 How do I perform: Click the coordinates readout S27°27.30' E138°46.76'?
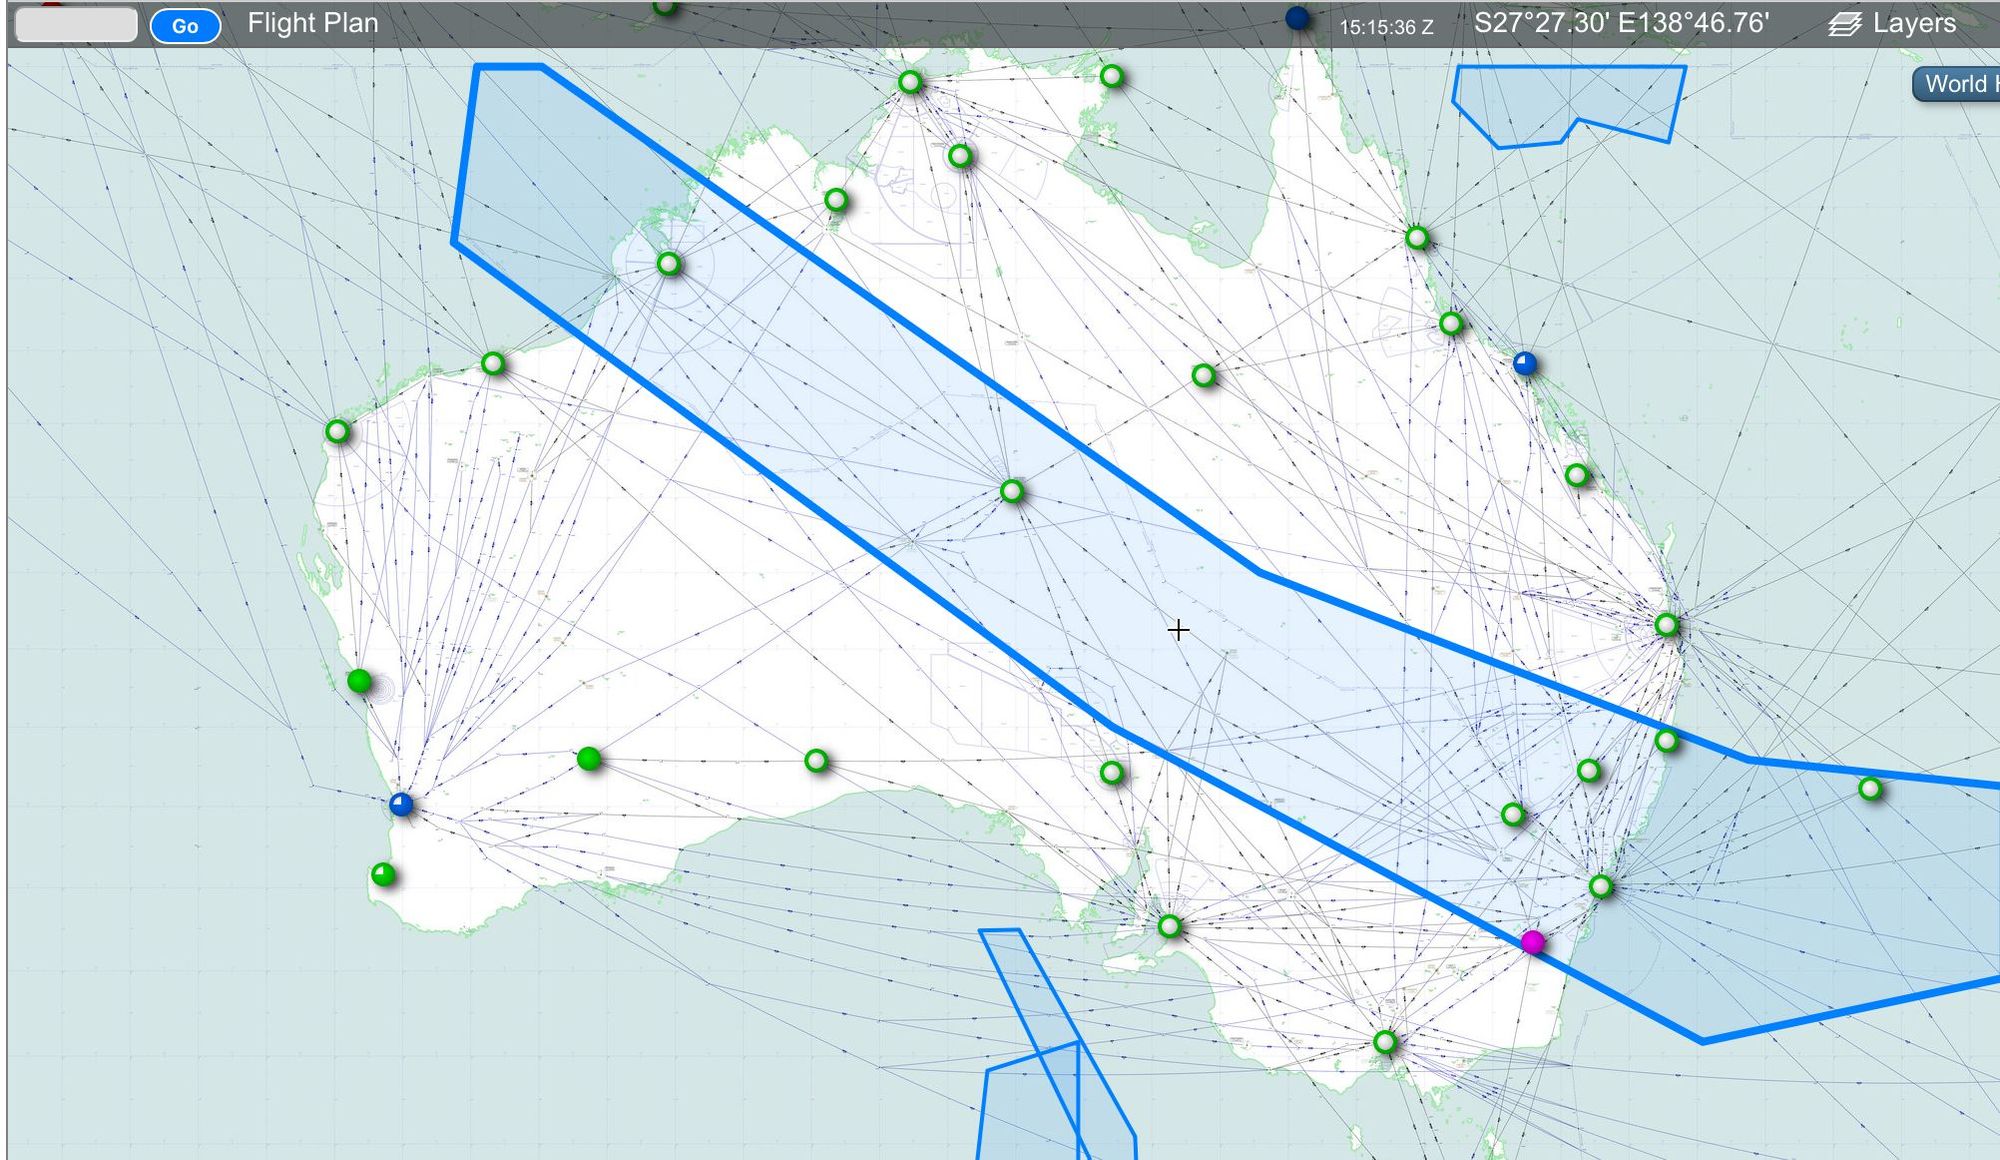[x=1621, y=23]
